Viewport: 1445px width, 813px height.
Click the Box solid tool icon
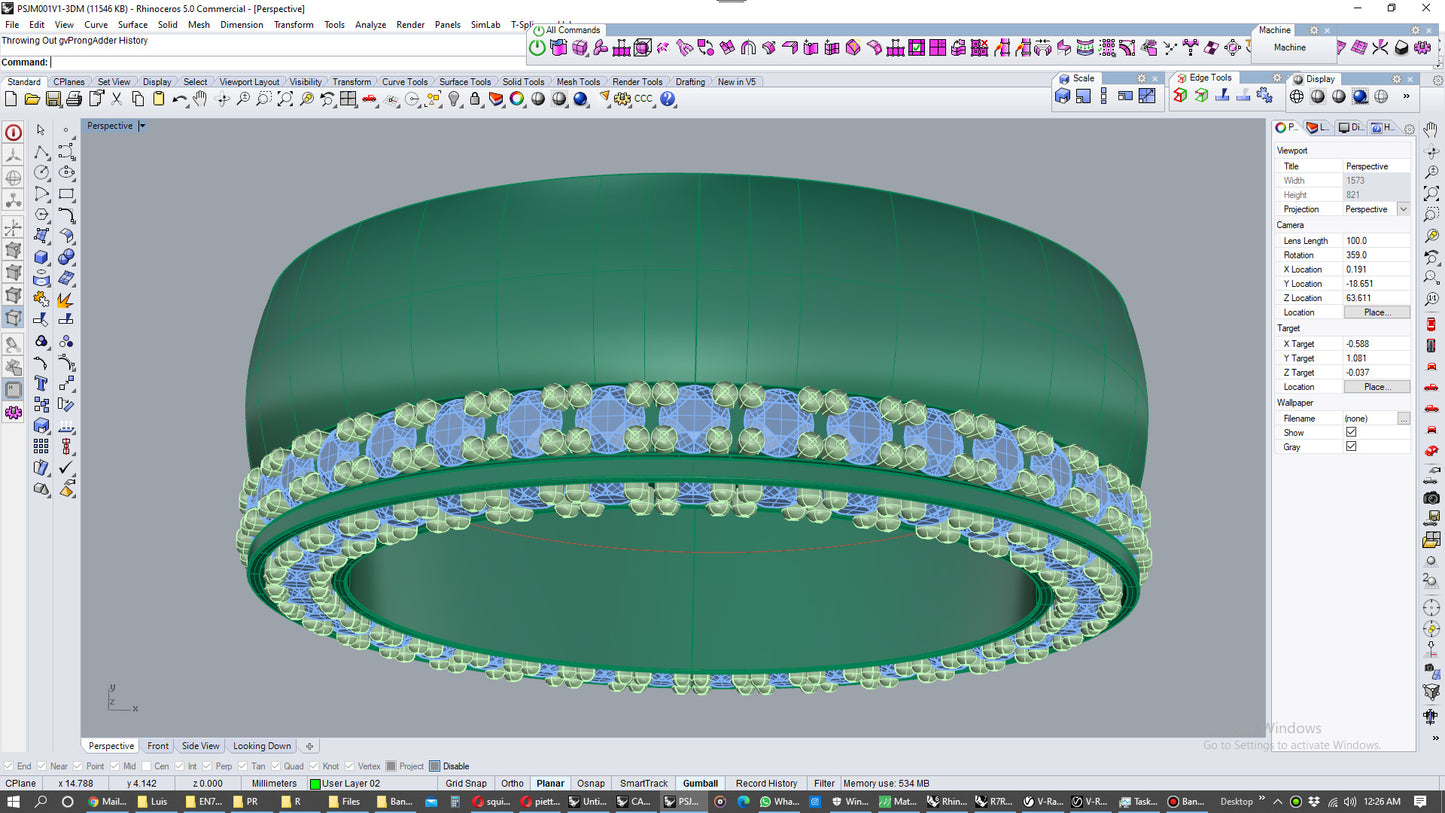click(x=41, y=257)
